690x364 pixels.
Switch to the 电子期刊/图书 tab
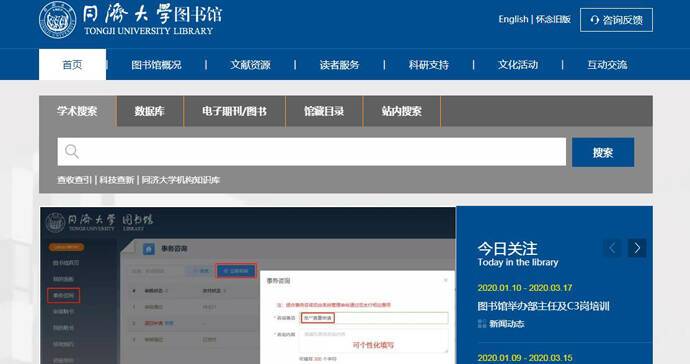(x=235, y=111)
